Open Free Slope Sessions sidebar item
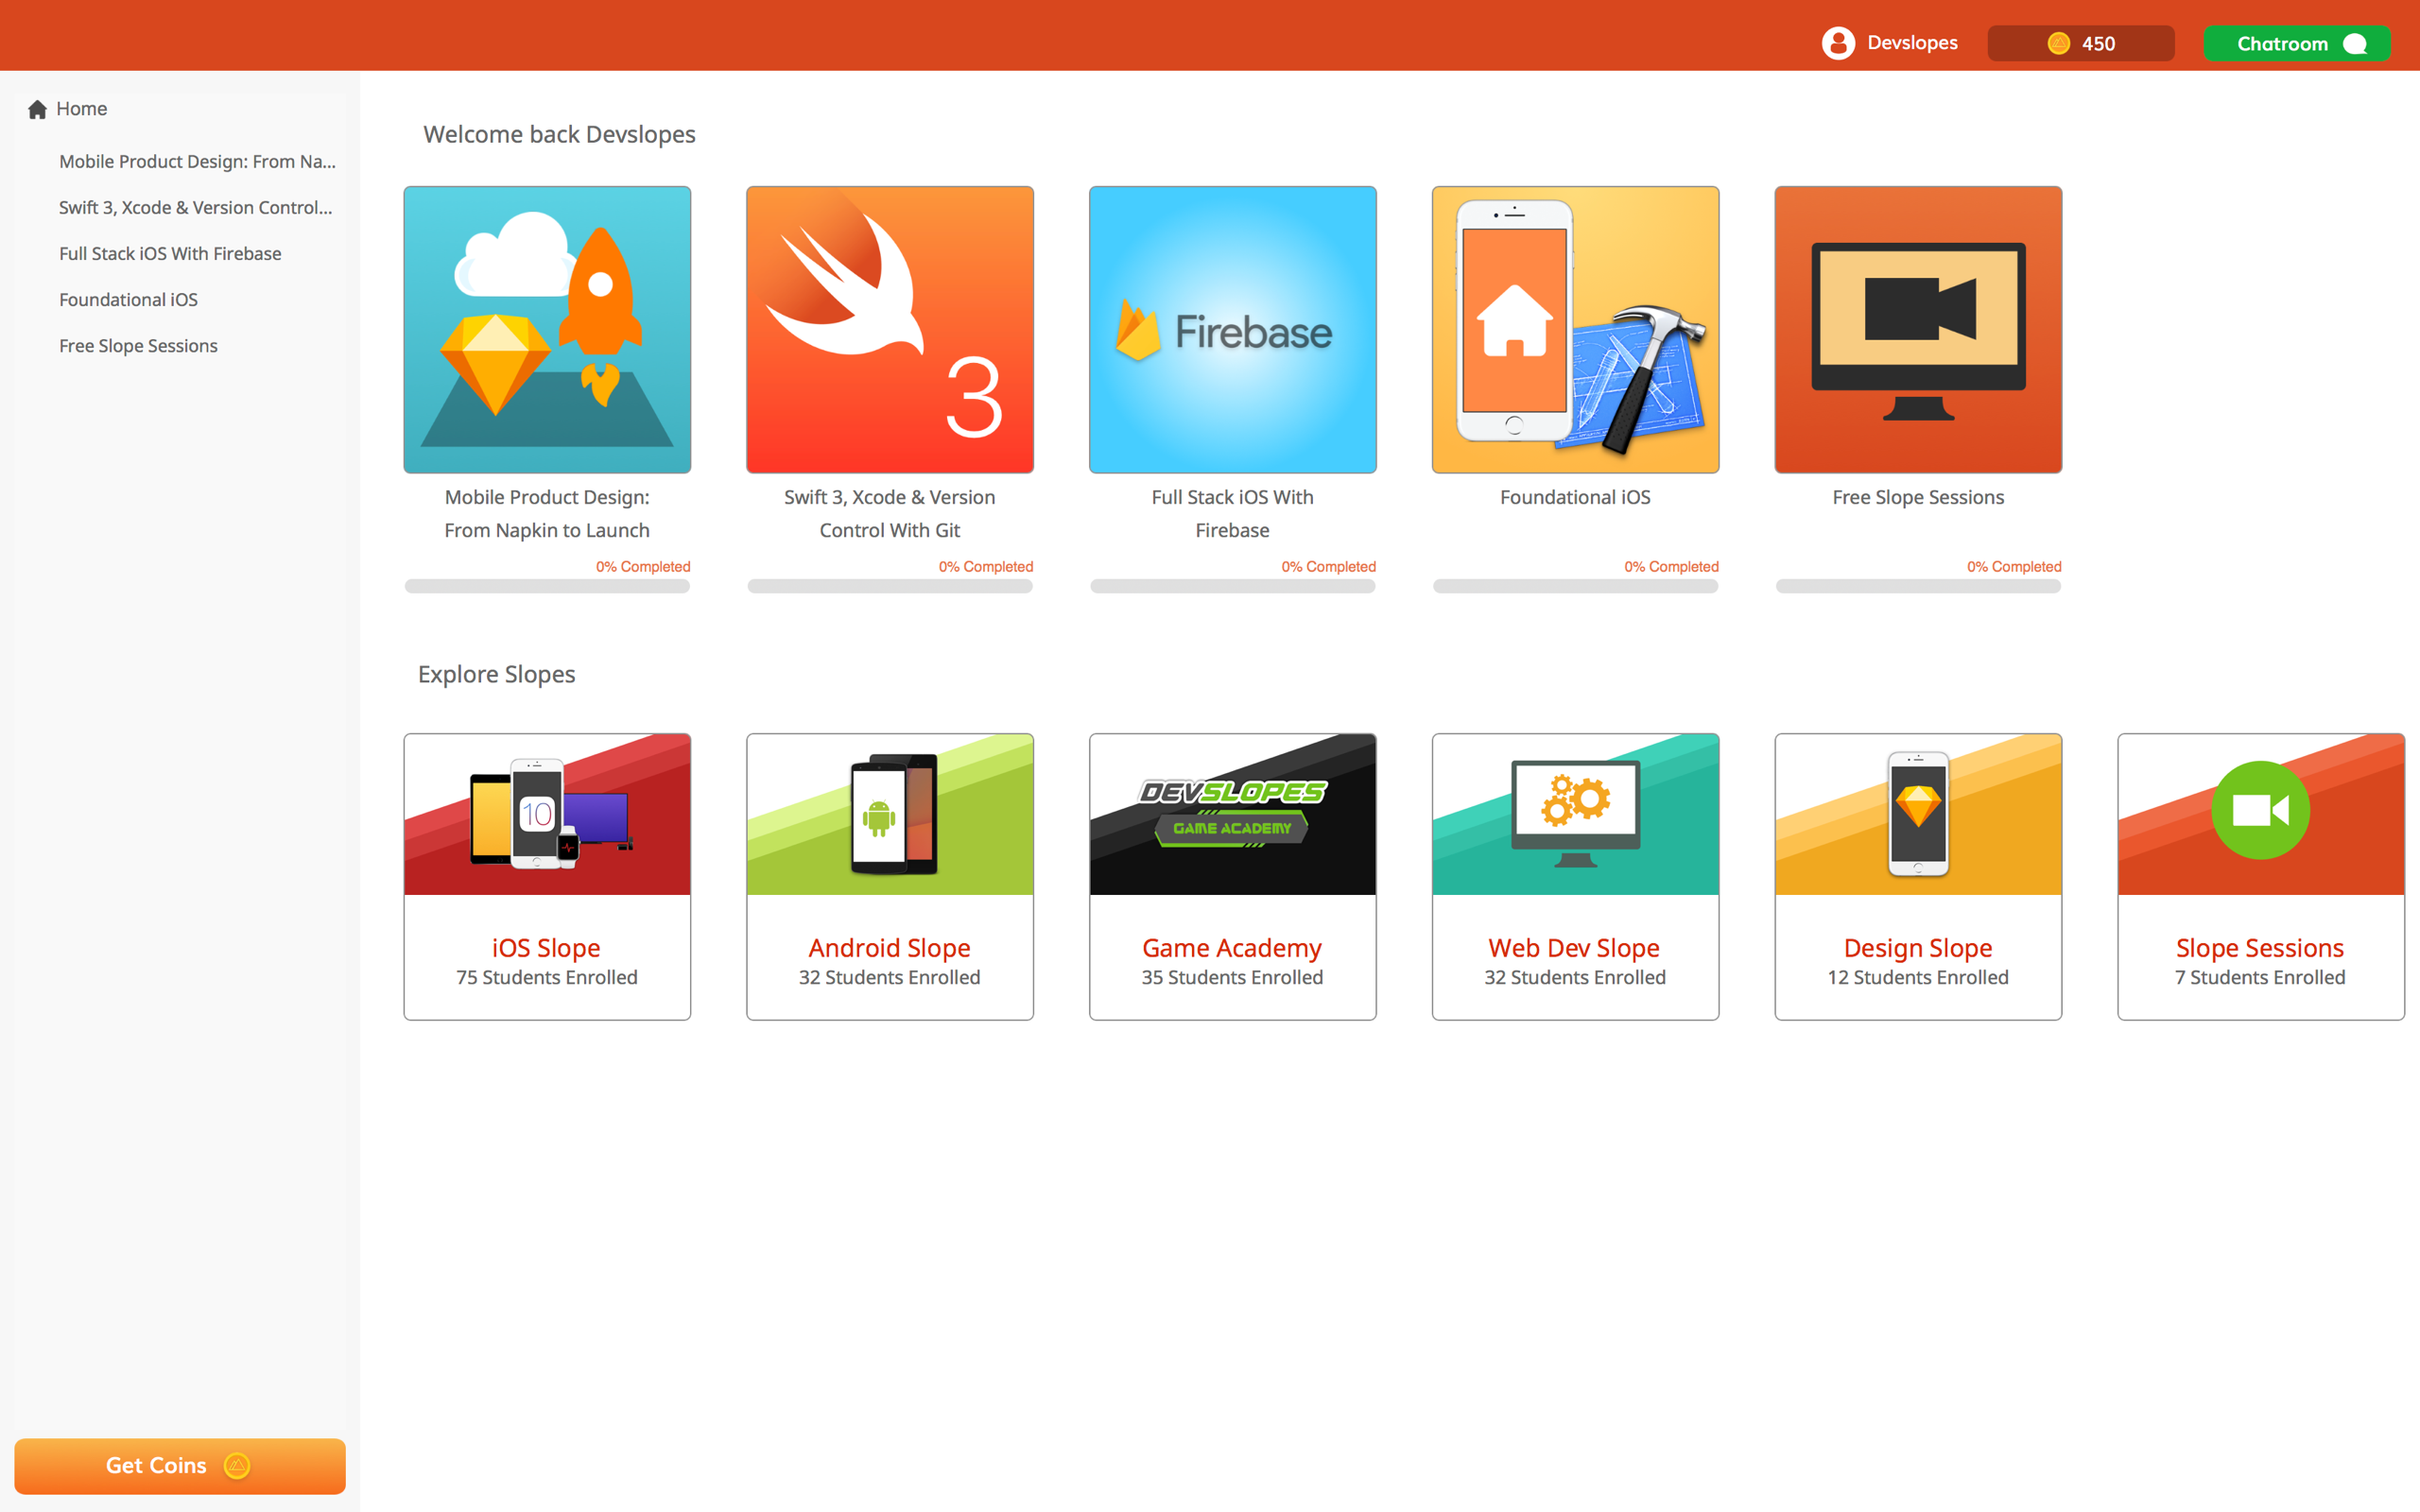Image resolution: width=2420 pixels, height=1512 pixels. [138, 346]
